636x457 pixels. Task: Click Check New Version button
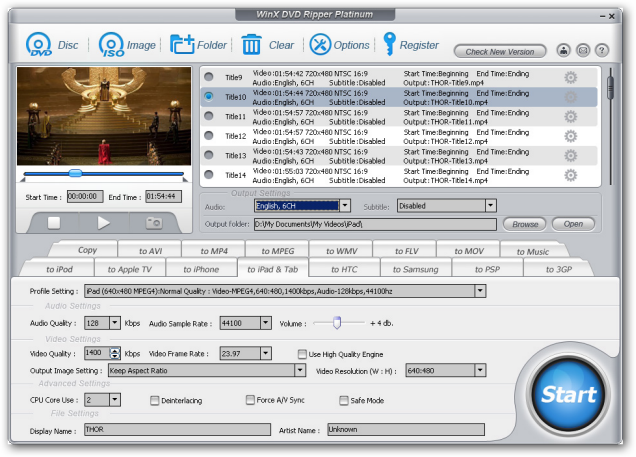[x=500, y=51]
